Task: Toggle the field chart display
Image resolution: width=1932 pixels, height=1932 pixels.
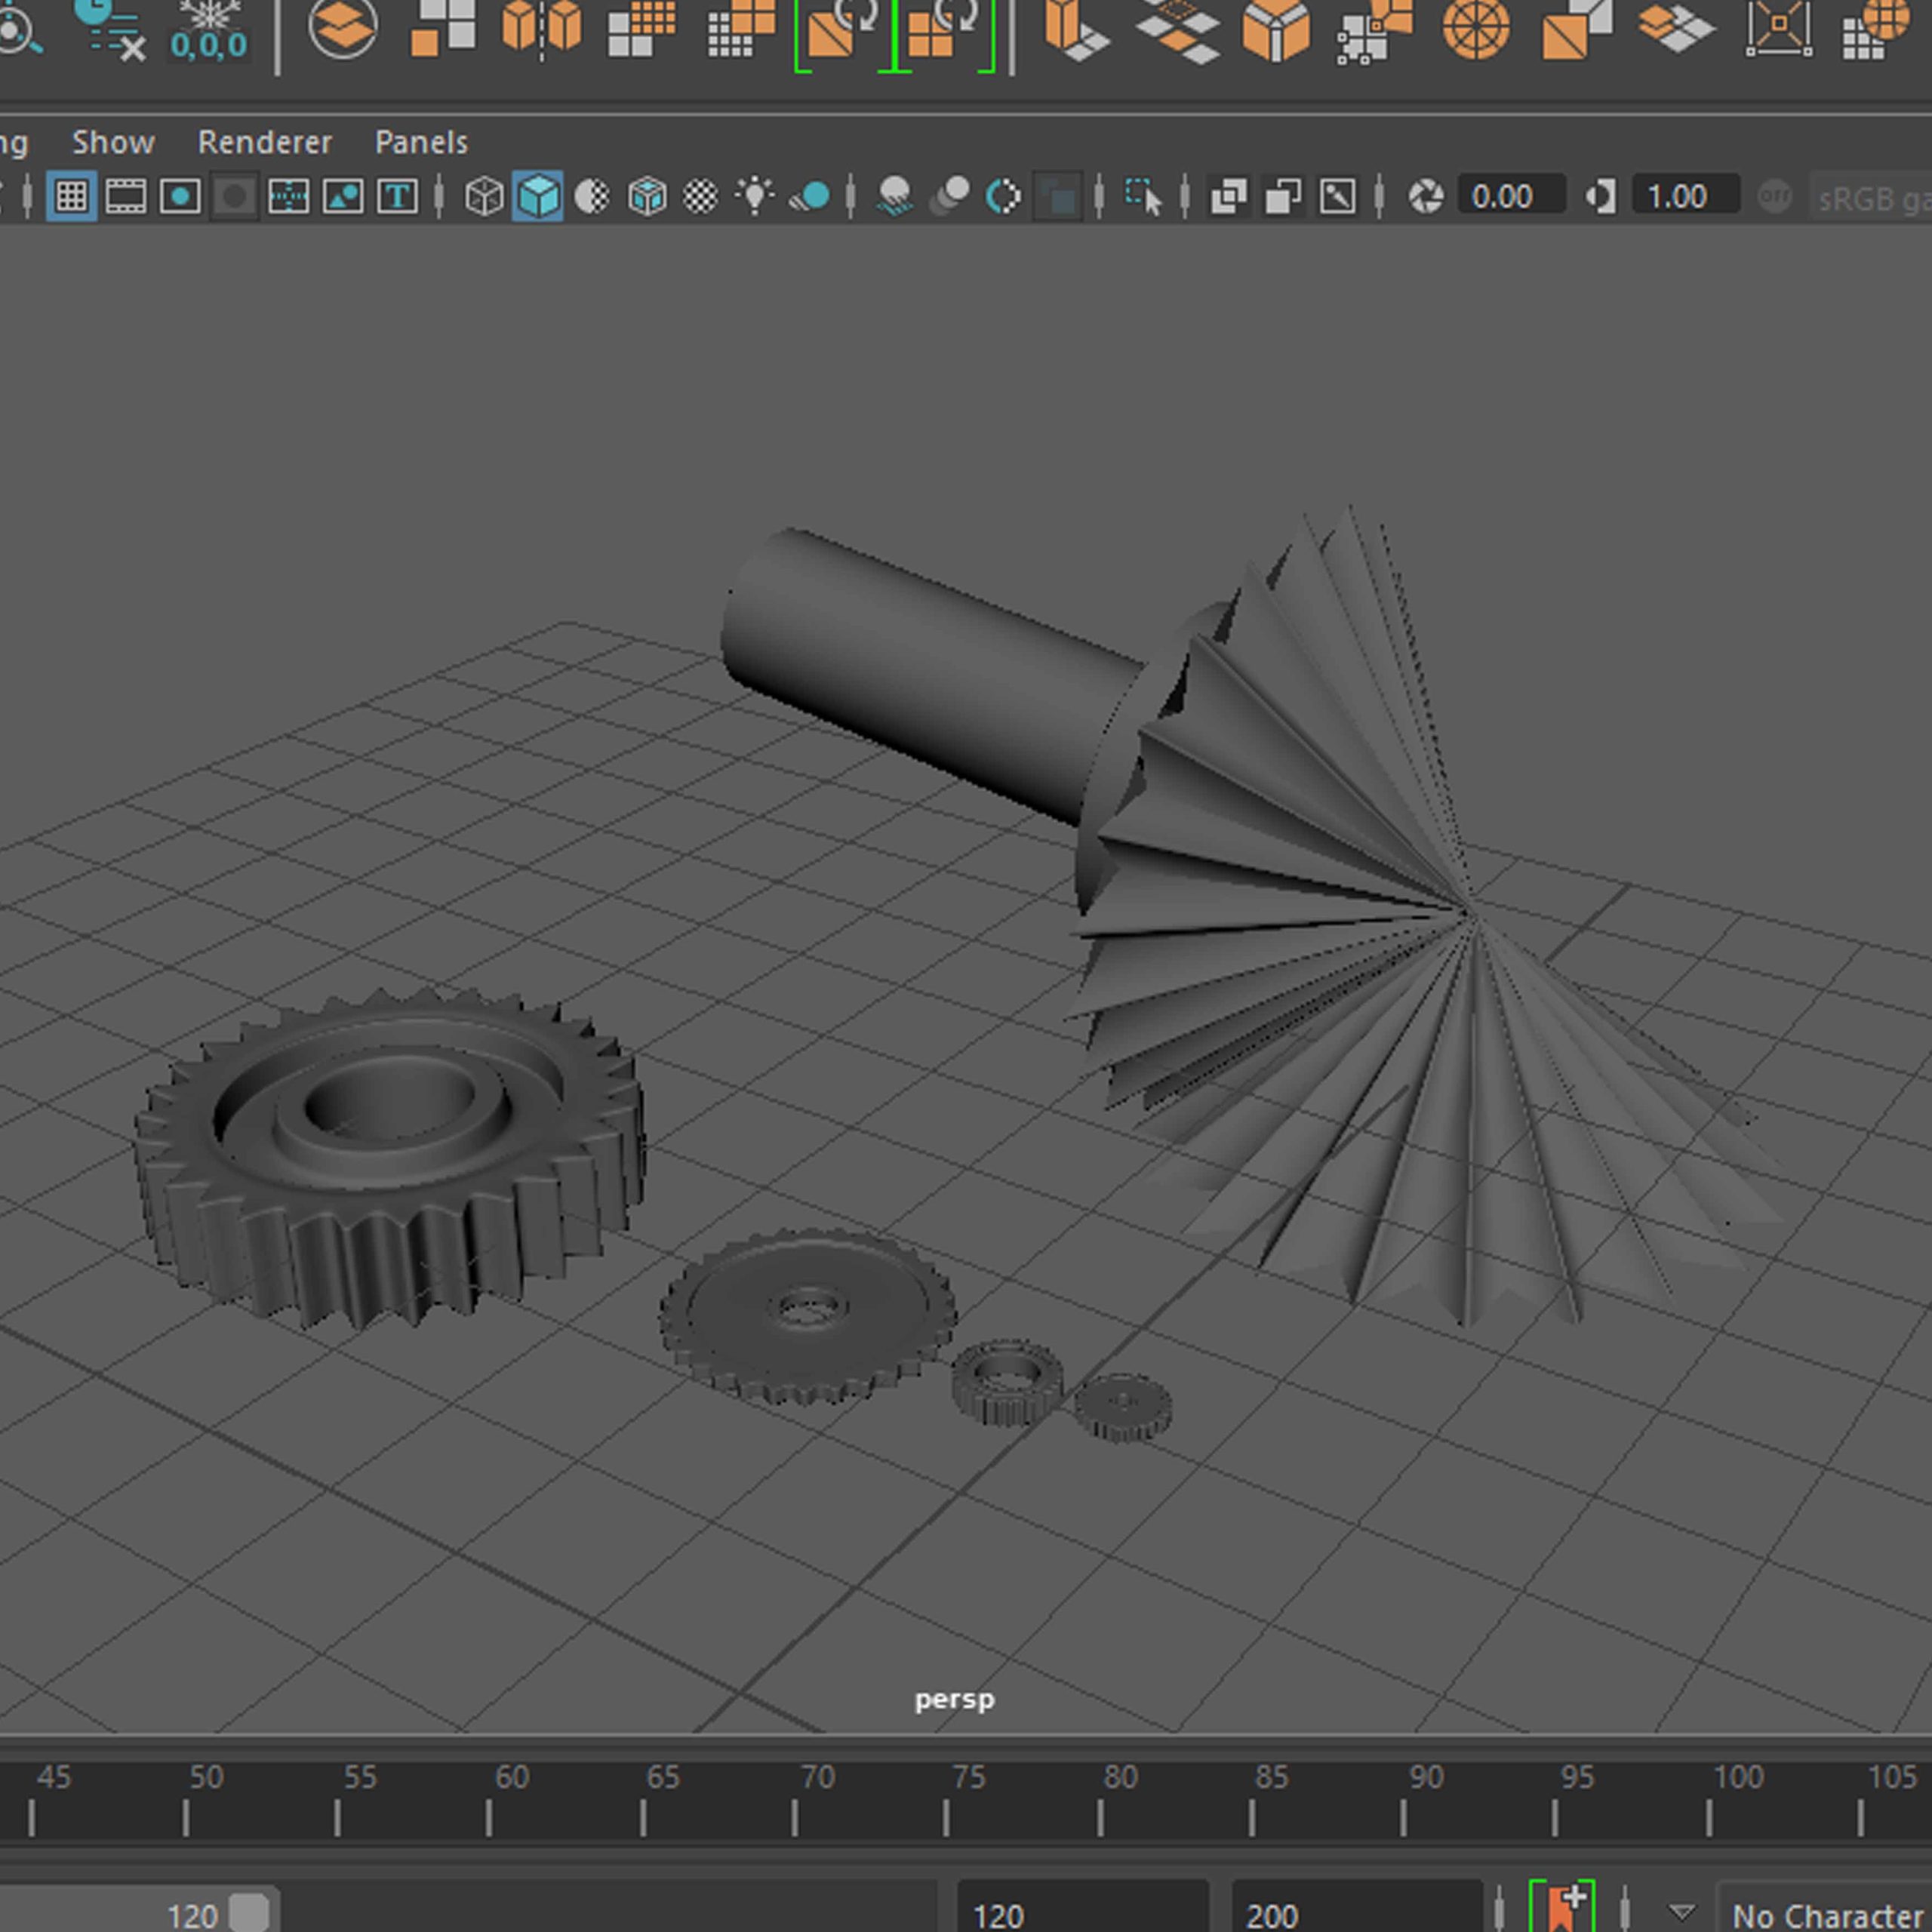Action: (288, 196)
